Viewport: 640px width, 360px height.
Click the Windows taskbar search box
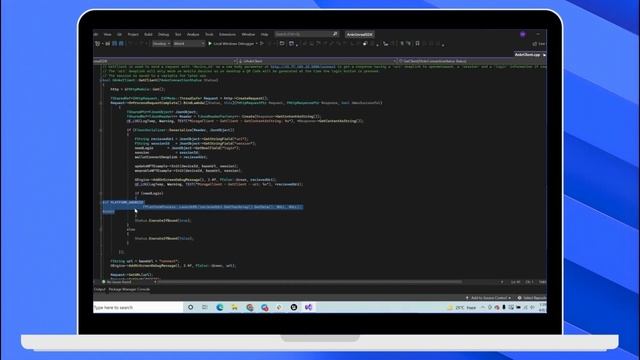pyautogui.click(x=138, y=307)
